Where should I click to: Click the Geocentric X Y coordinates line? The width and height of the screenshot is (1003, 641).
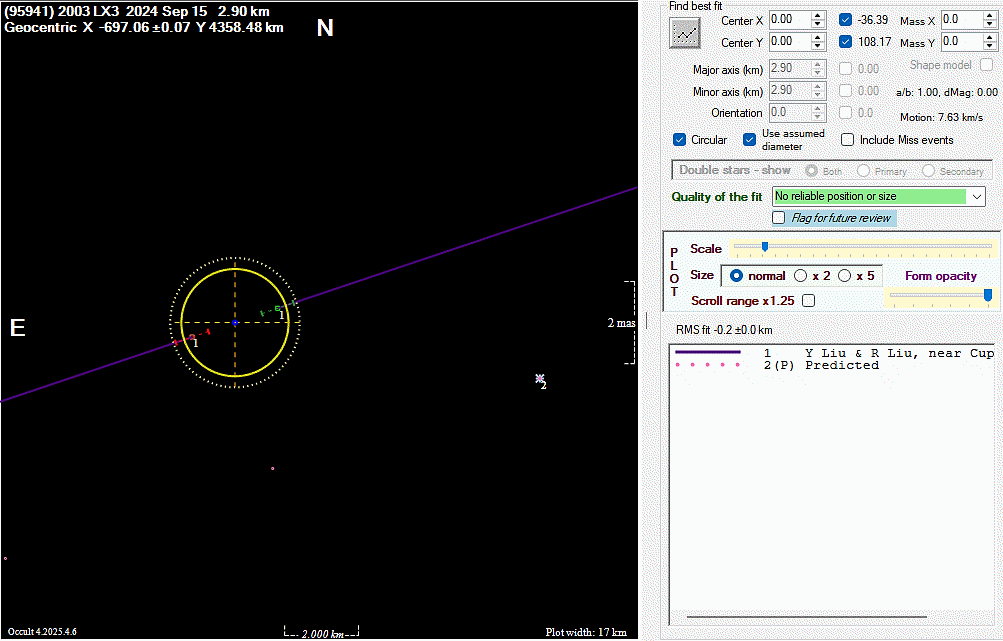click(x=144, y=28)
